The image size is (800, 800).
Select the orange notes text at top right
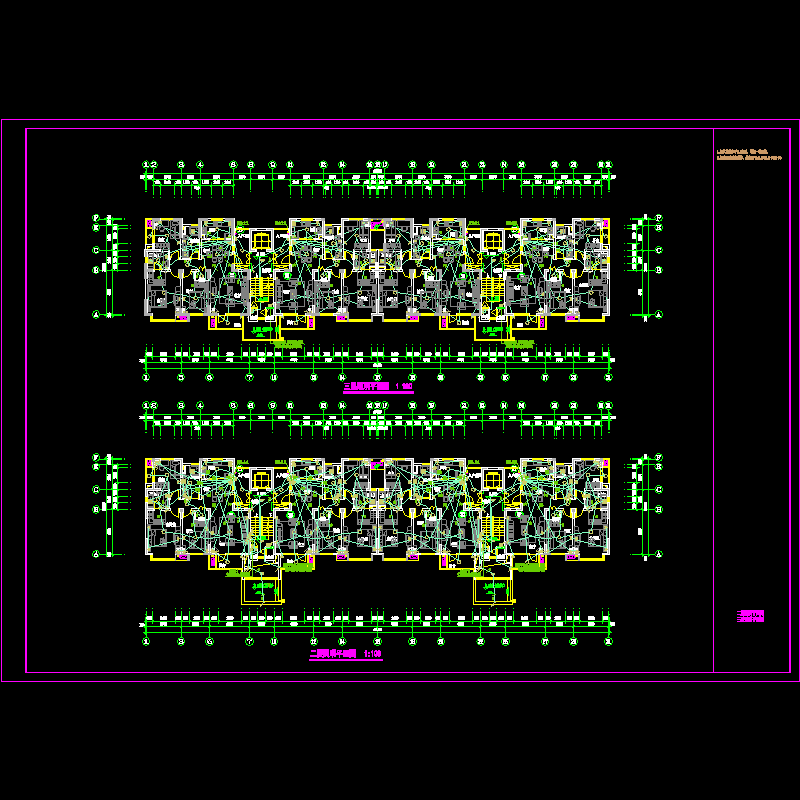[x=754, y=157]
